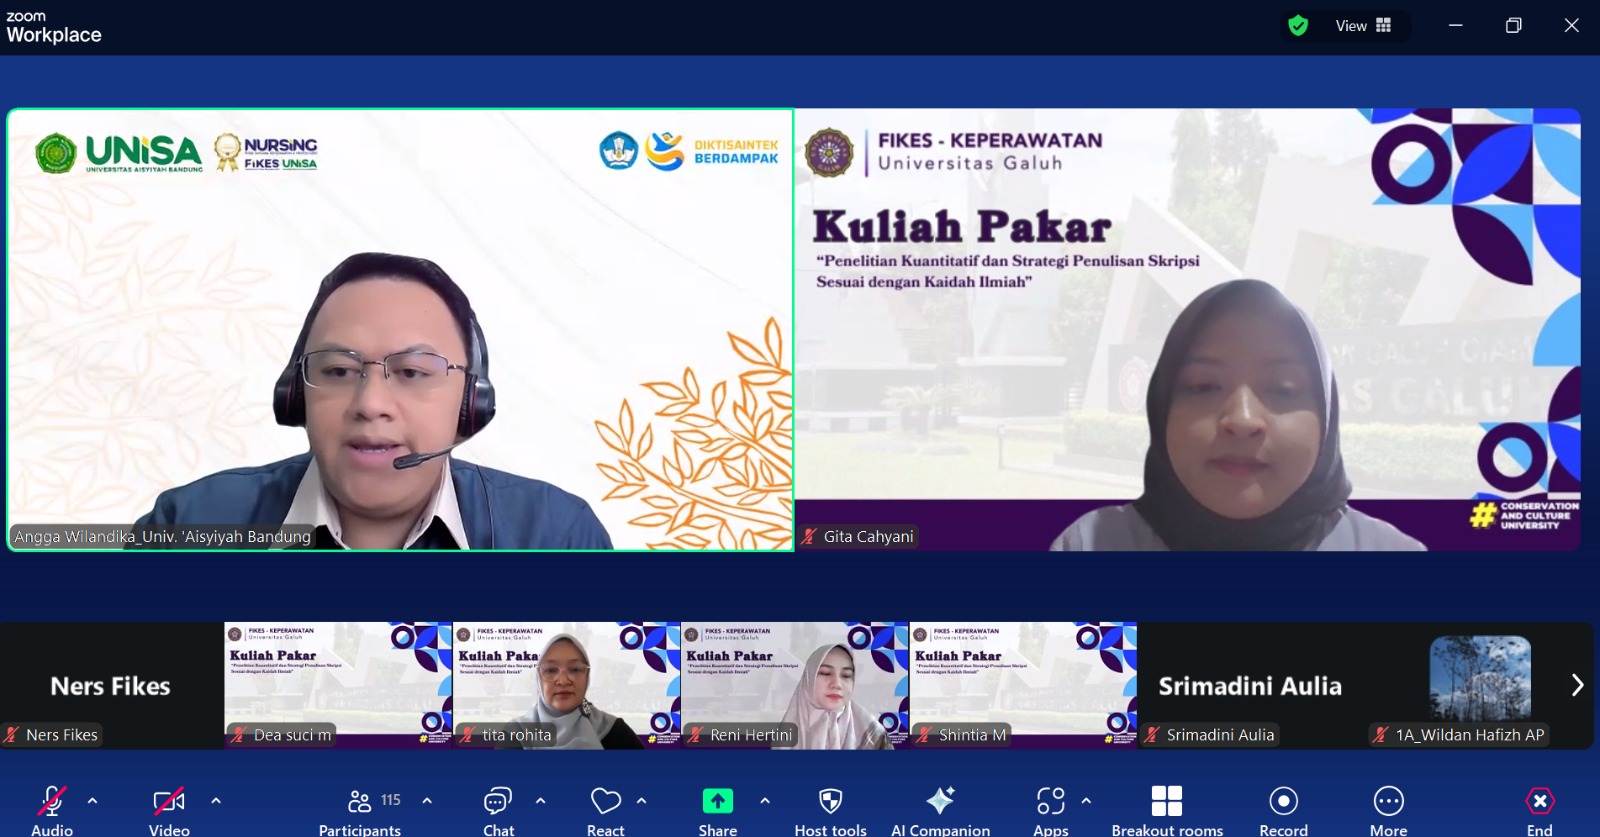Open the View layout menu
Viewport: 1600px width, 837px height.
[x=1363, y=26]
